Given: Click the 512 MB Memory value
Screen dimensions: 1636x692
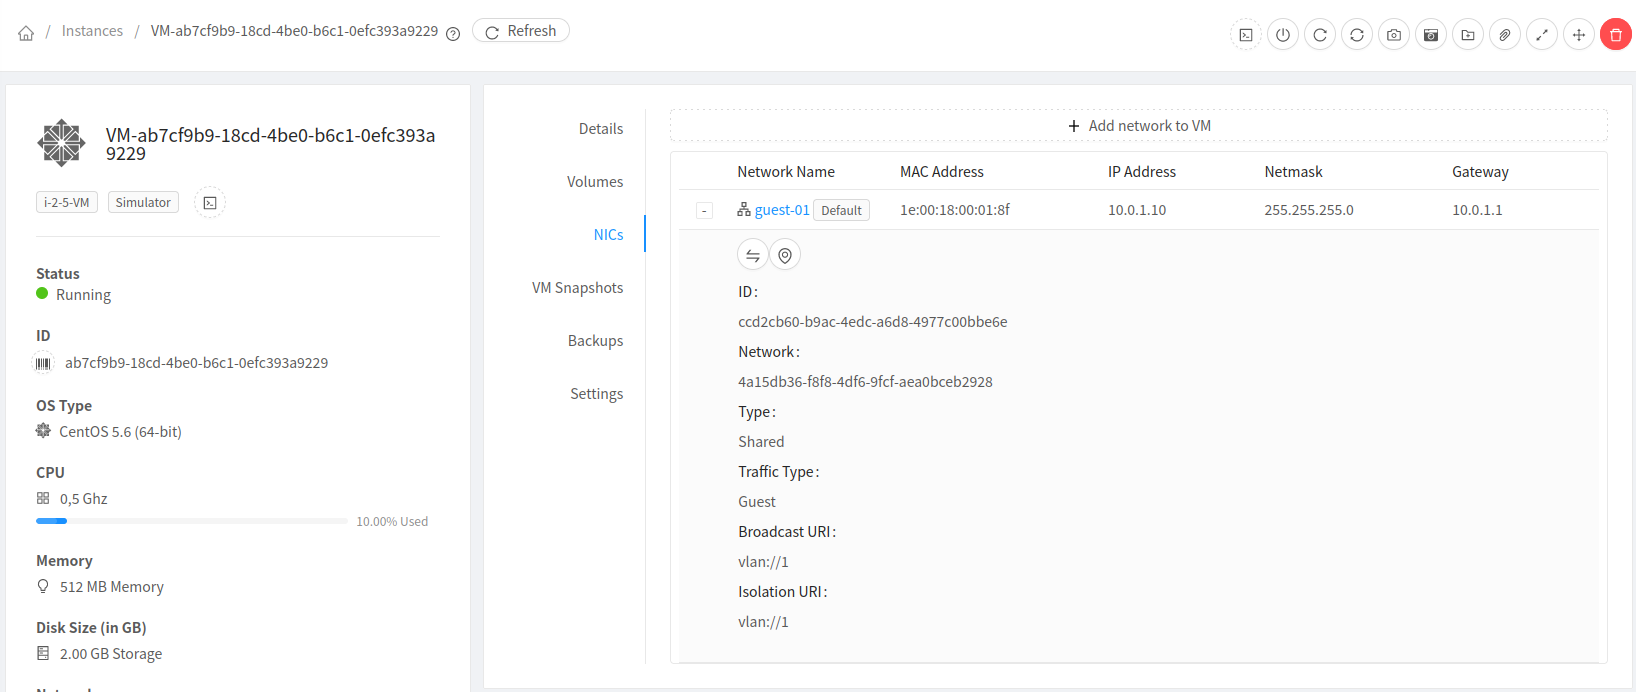Looking at the screenshot, I should point(112,587).
